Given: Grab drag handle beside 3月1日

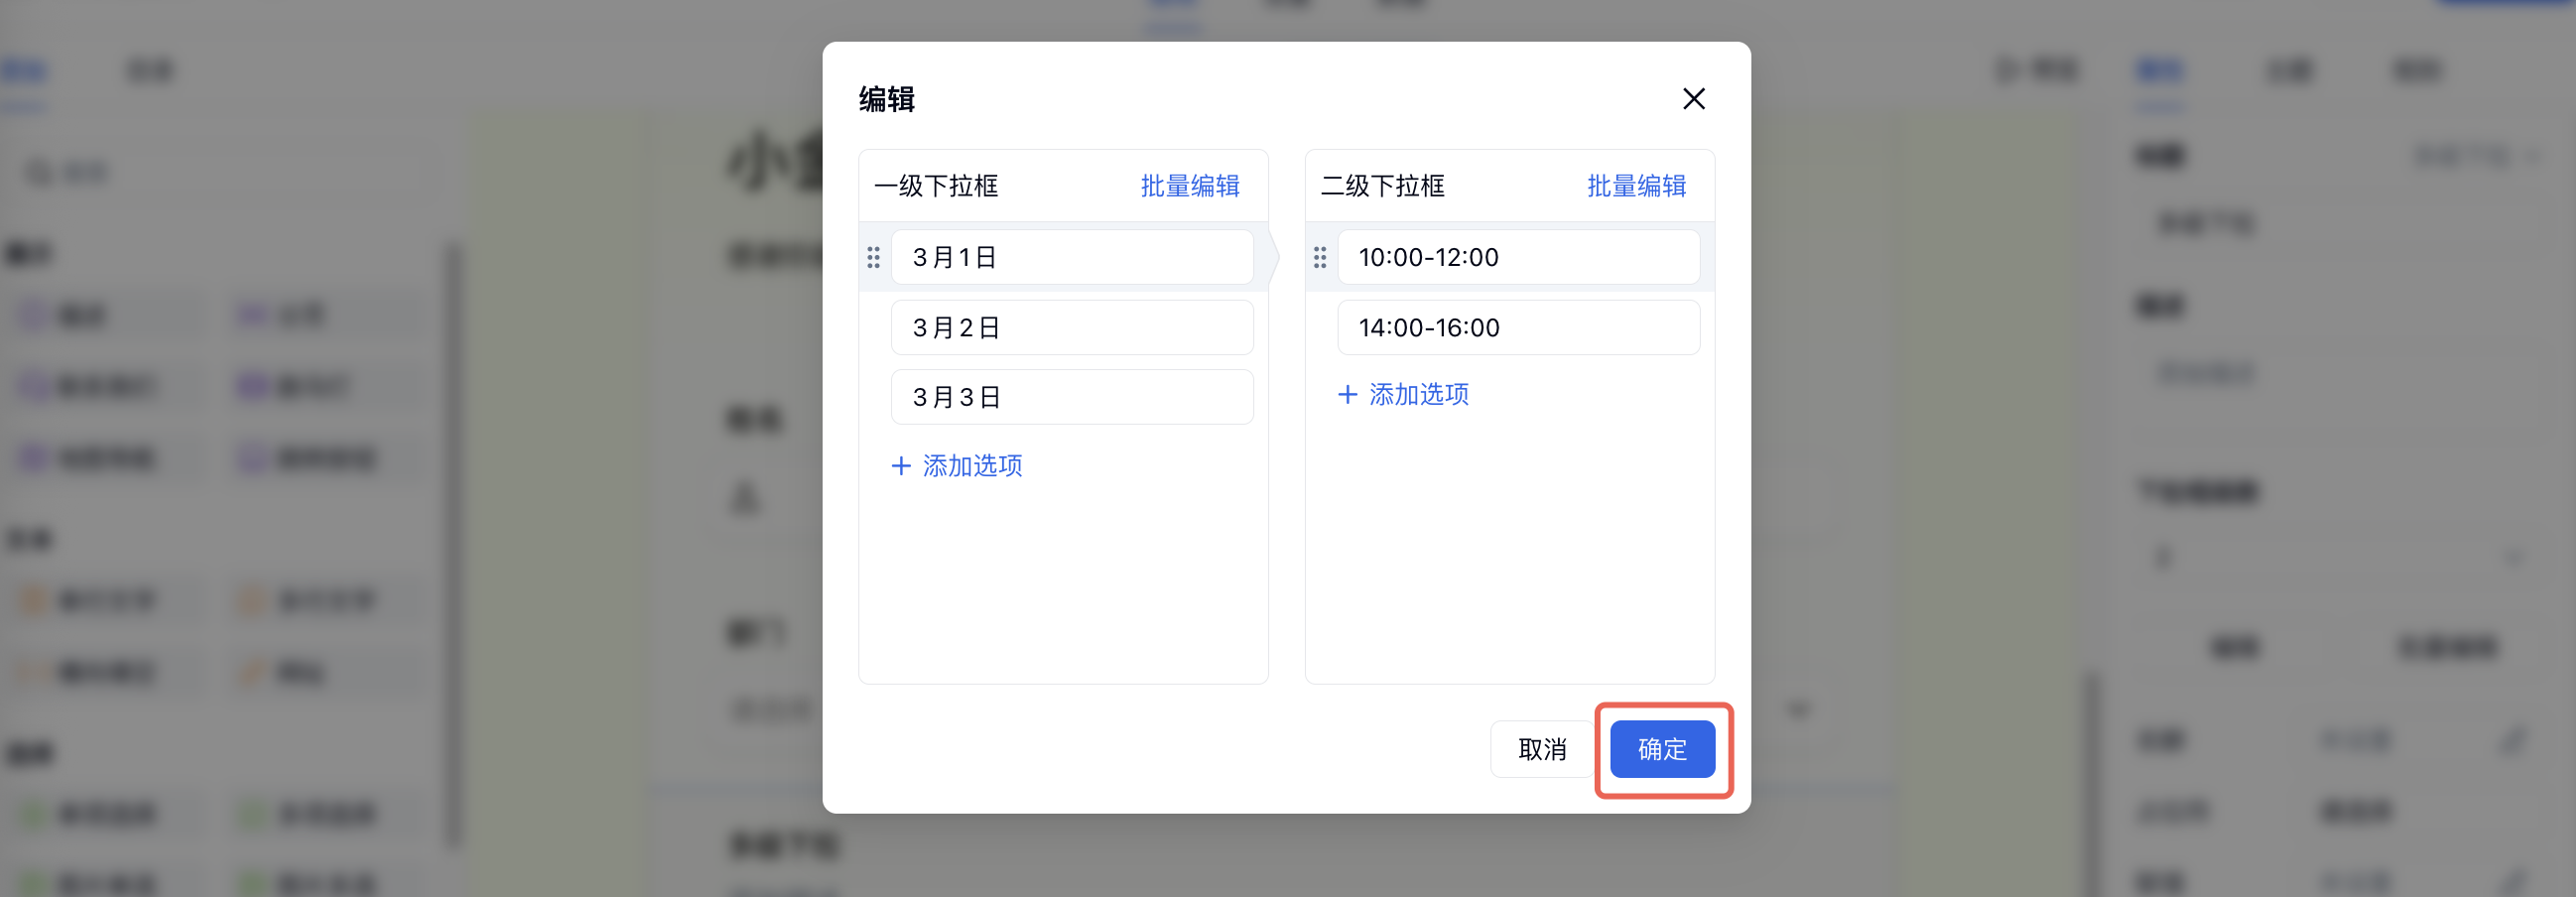Looking at the screenshot, I should point(873,257).
